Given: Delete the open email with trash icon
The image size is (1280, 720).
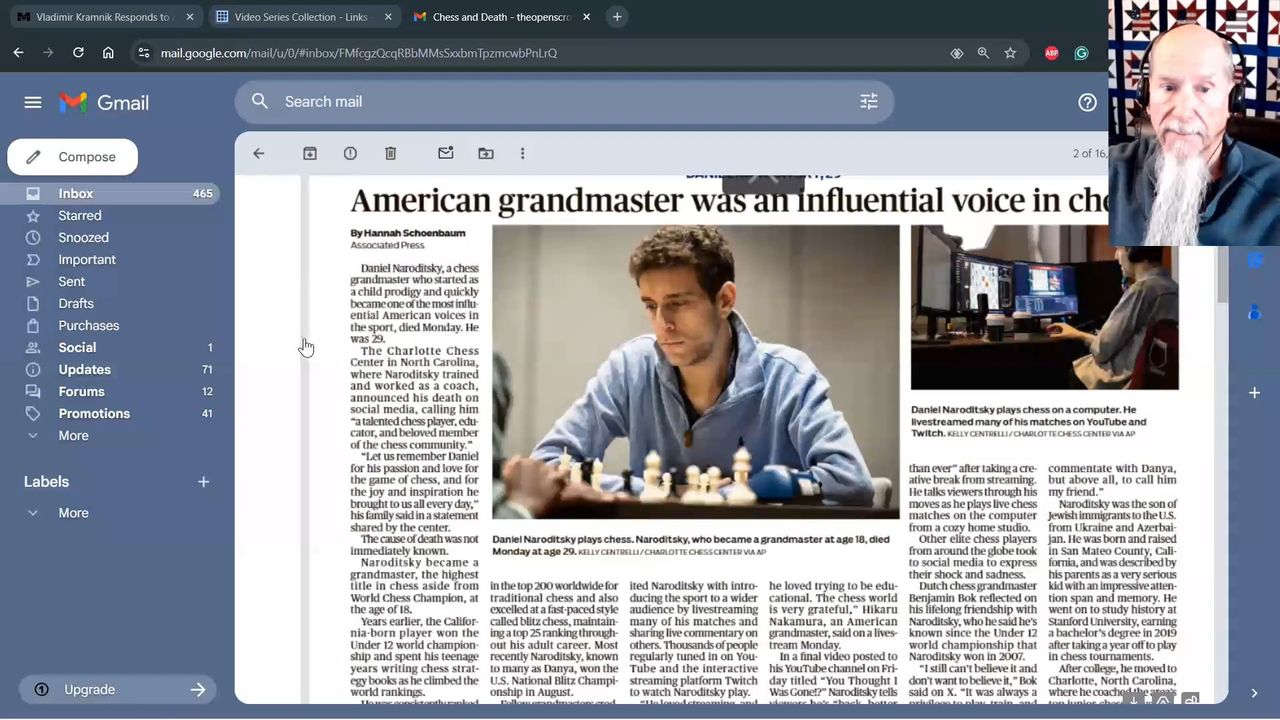Looking at the screenshot, I should pos(390,153).
